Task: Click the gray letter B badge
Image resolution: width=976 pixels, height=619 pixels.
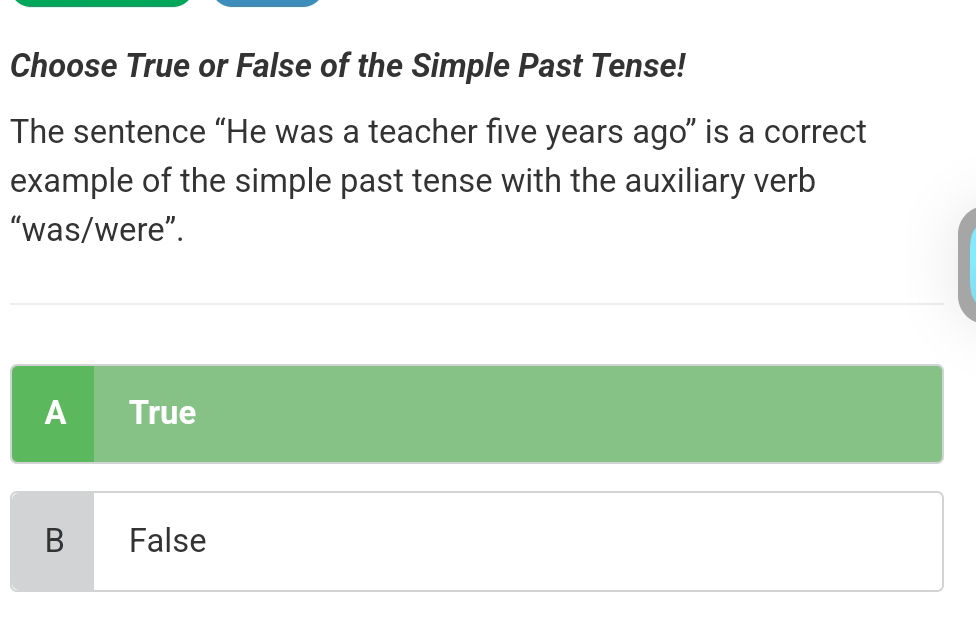Action: pyautogui.click(x=54, y=541)
